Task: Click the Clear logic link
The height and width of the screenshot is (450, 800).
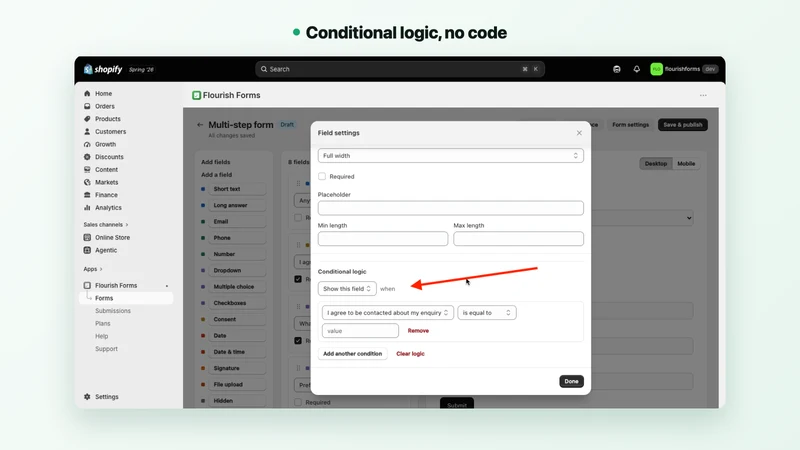Action: (410, 354)
